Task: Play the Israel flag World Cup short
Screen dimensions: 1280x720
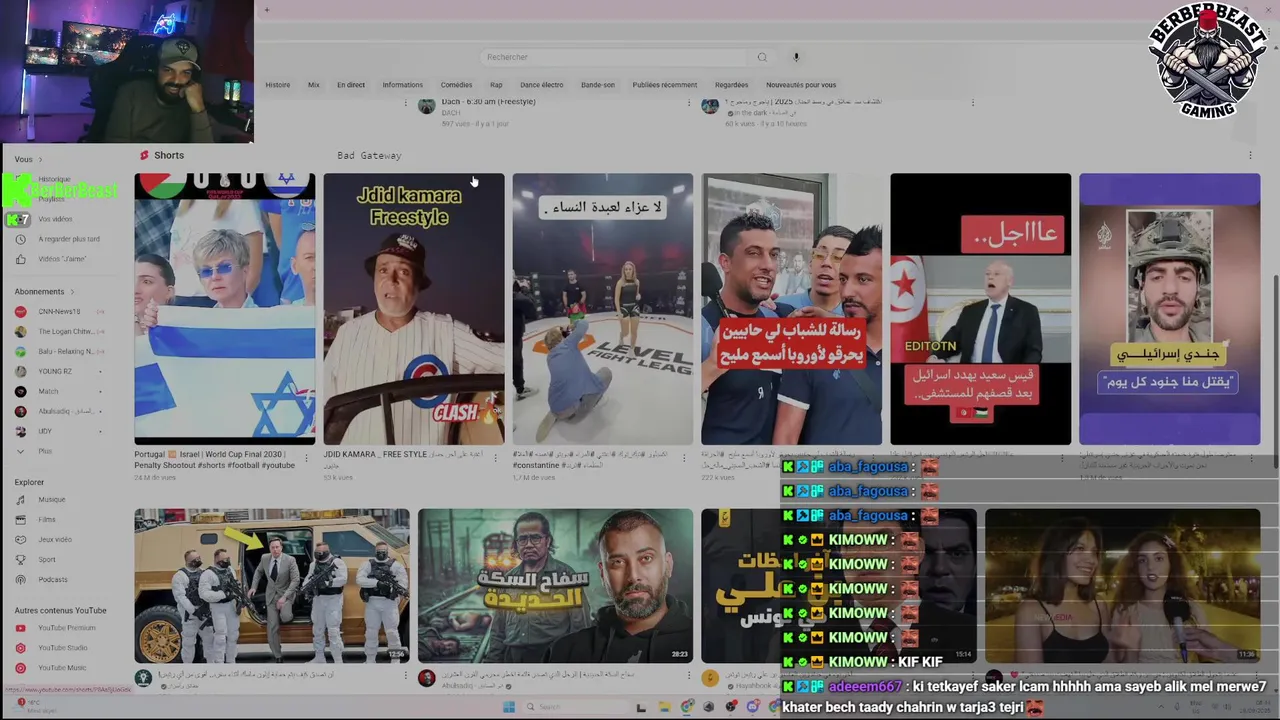Action: 225,309
